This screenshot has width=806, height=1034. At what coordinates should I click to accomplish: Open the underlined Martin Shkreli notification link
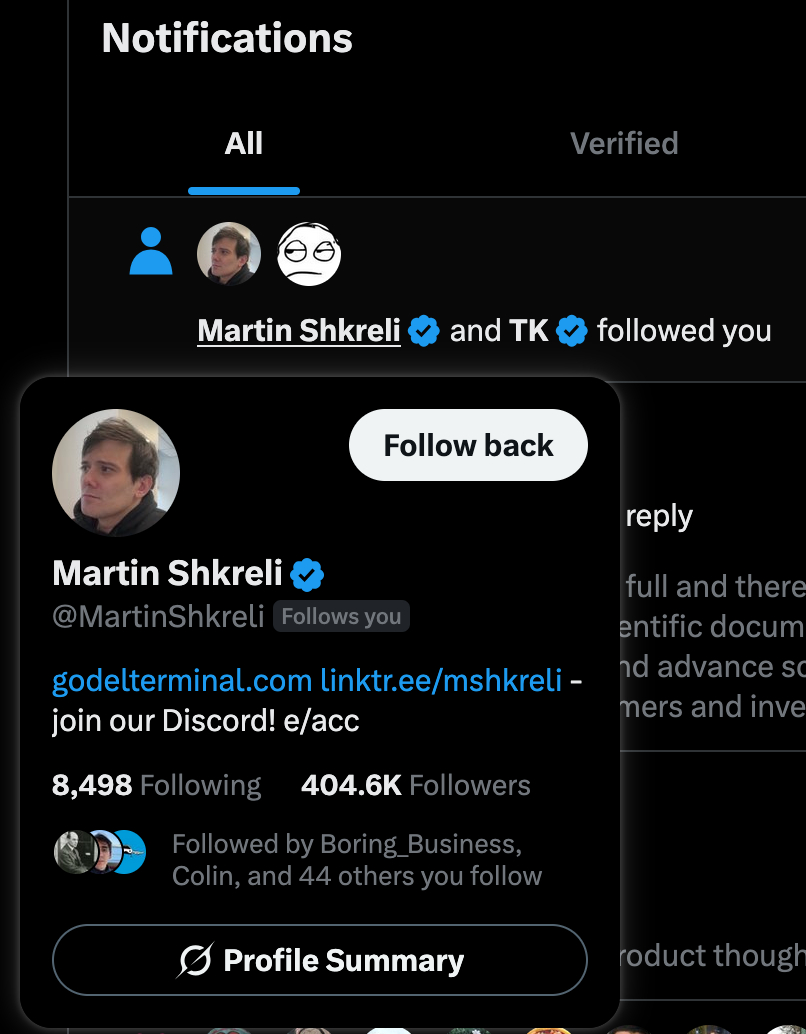click(x=299, y=330)
